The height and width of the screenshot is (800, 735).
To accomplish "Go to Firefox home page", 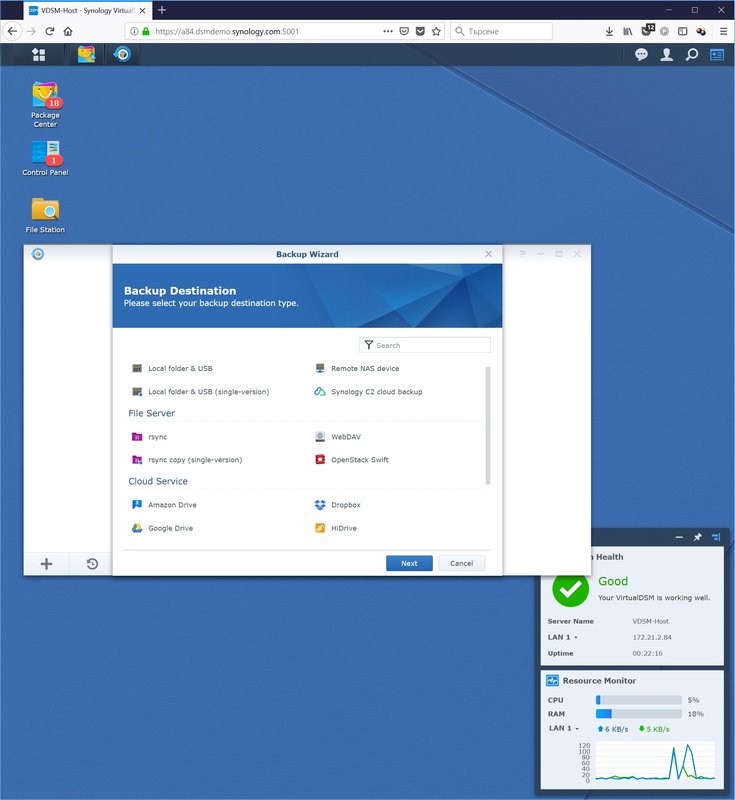I will pos(68,31).
